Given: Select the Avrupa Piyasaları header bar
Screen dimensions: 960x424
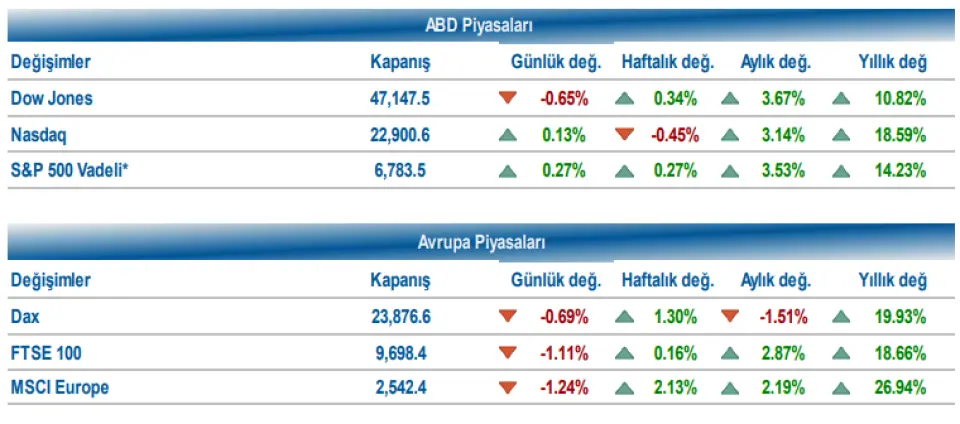Looking at the screenshot, I should 480,243.
